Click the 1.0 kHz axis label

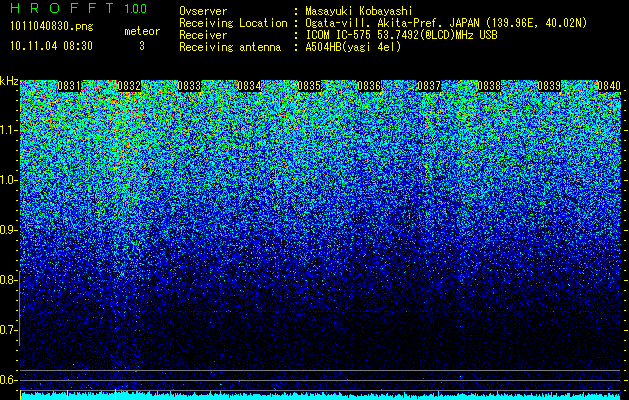(x=9, y=180)
